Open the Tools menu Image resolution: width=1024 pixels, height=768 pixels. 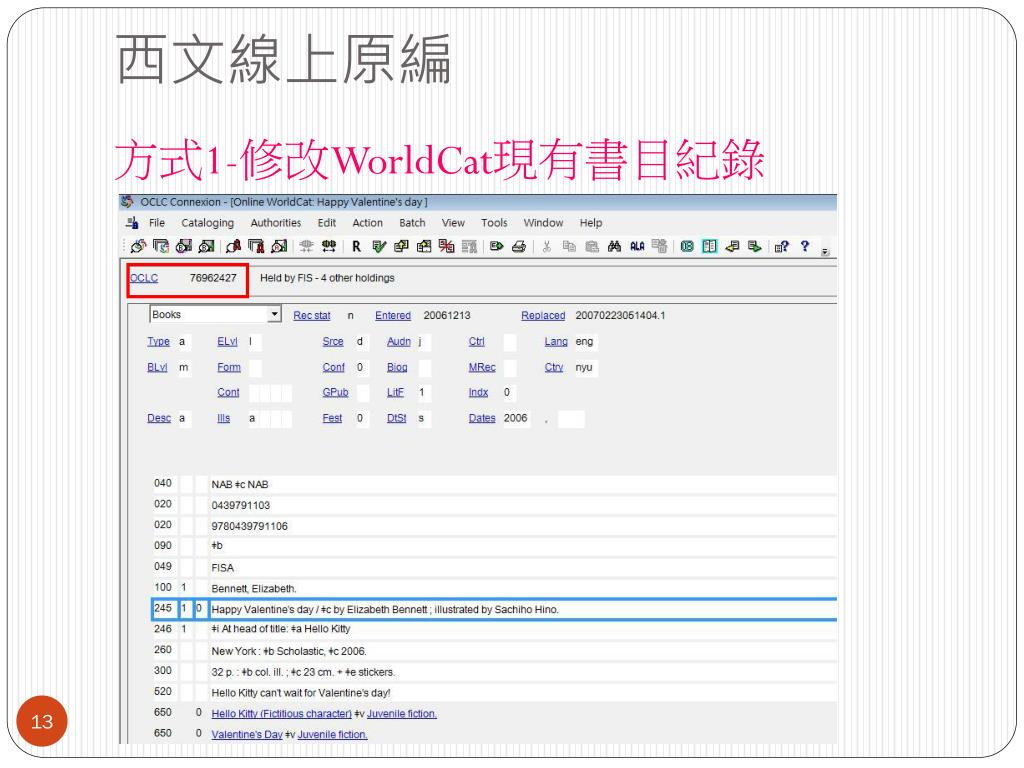tap(494, 223)
